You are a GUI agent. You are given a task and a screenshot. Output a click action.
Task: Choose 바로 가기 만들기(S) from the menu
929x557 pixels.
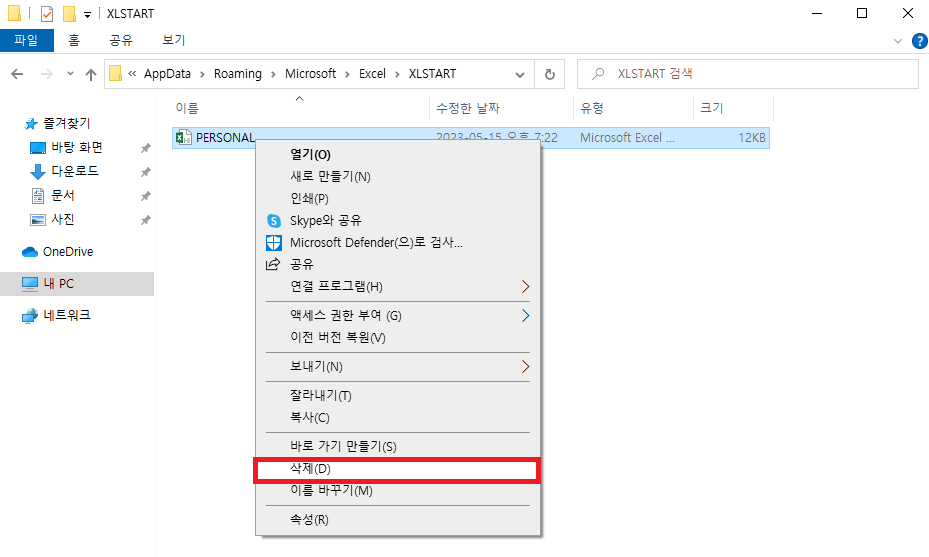398,446
